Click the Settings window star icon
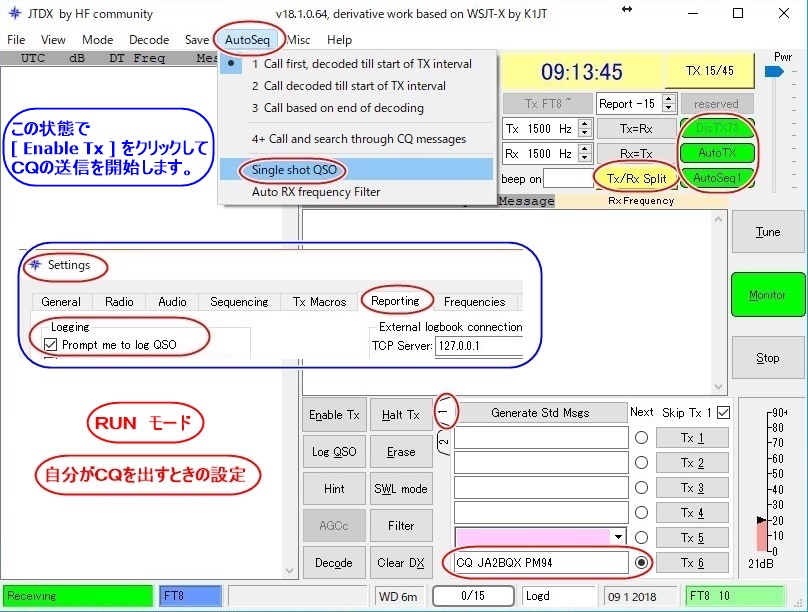The height and width of the screenshot is (612, 808). pyautogui.click(x=35, y=265)
